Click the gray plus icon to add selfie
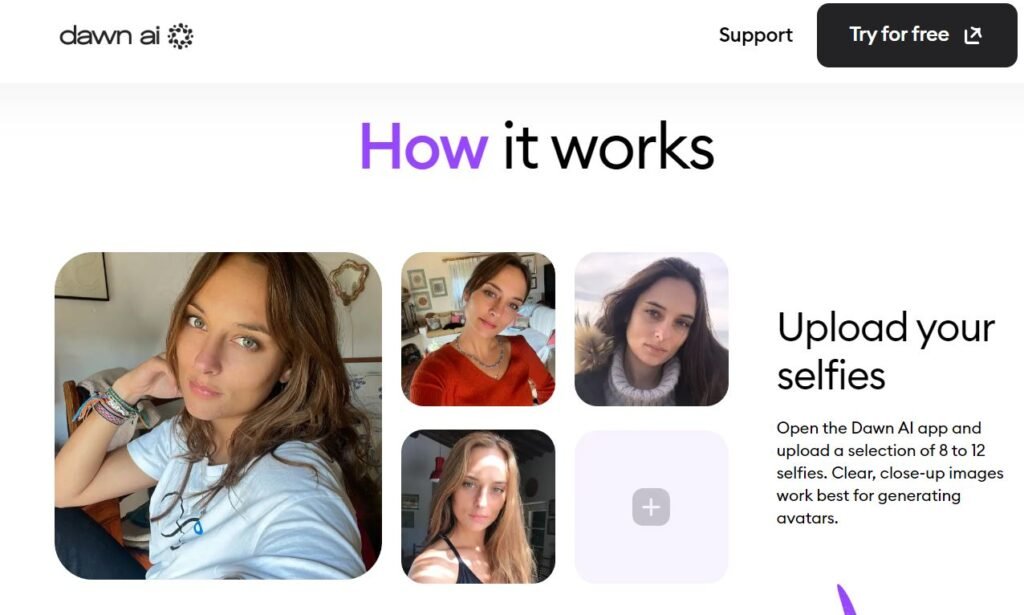1024x615 pixels. tap(651, 507)
